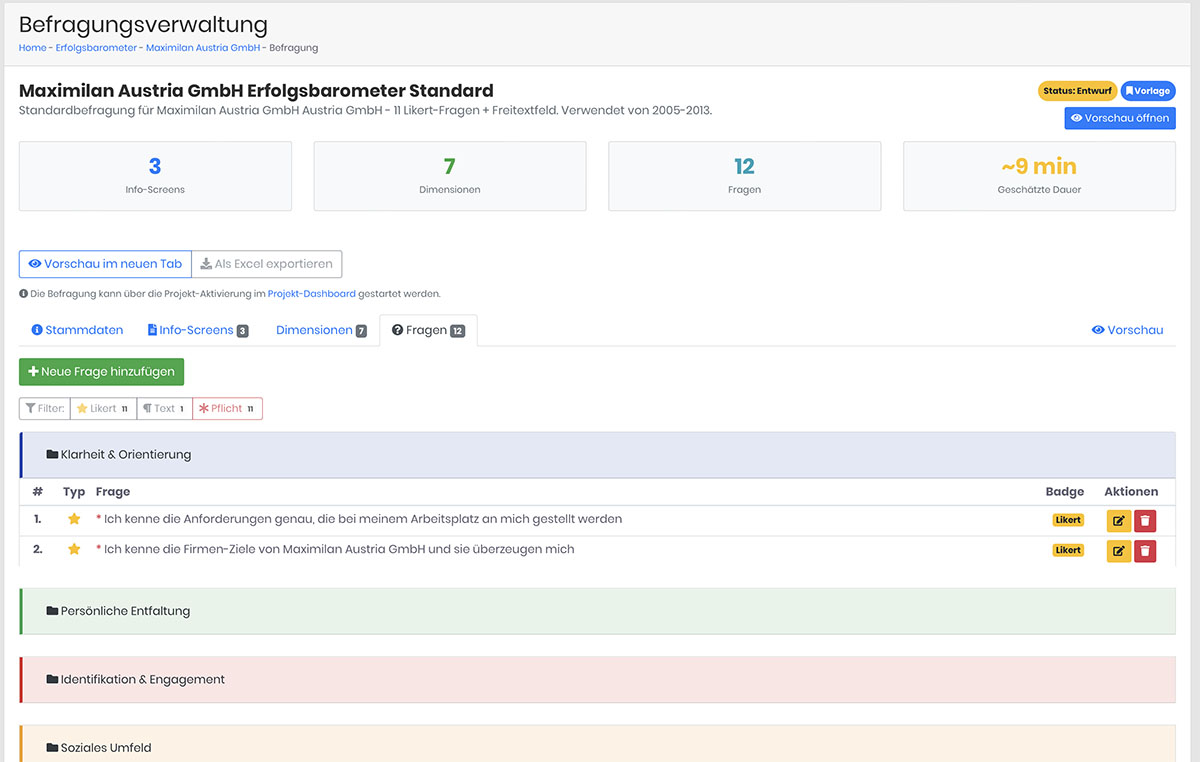The width and height of the screenshot is (1200, 762).
Task: Toggle the Pflicht filter
Action: pos(227,409)
